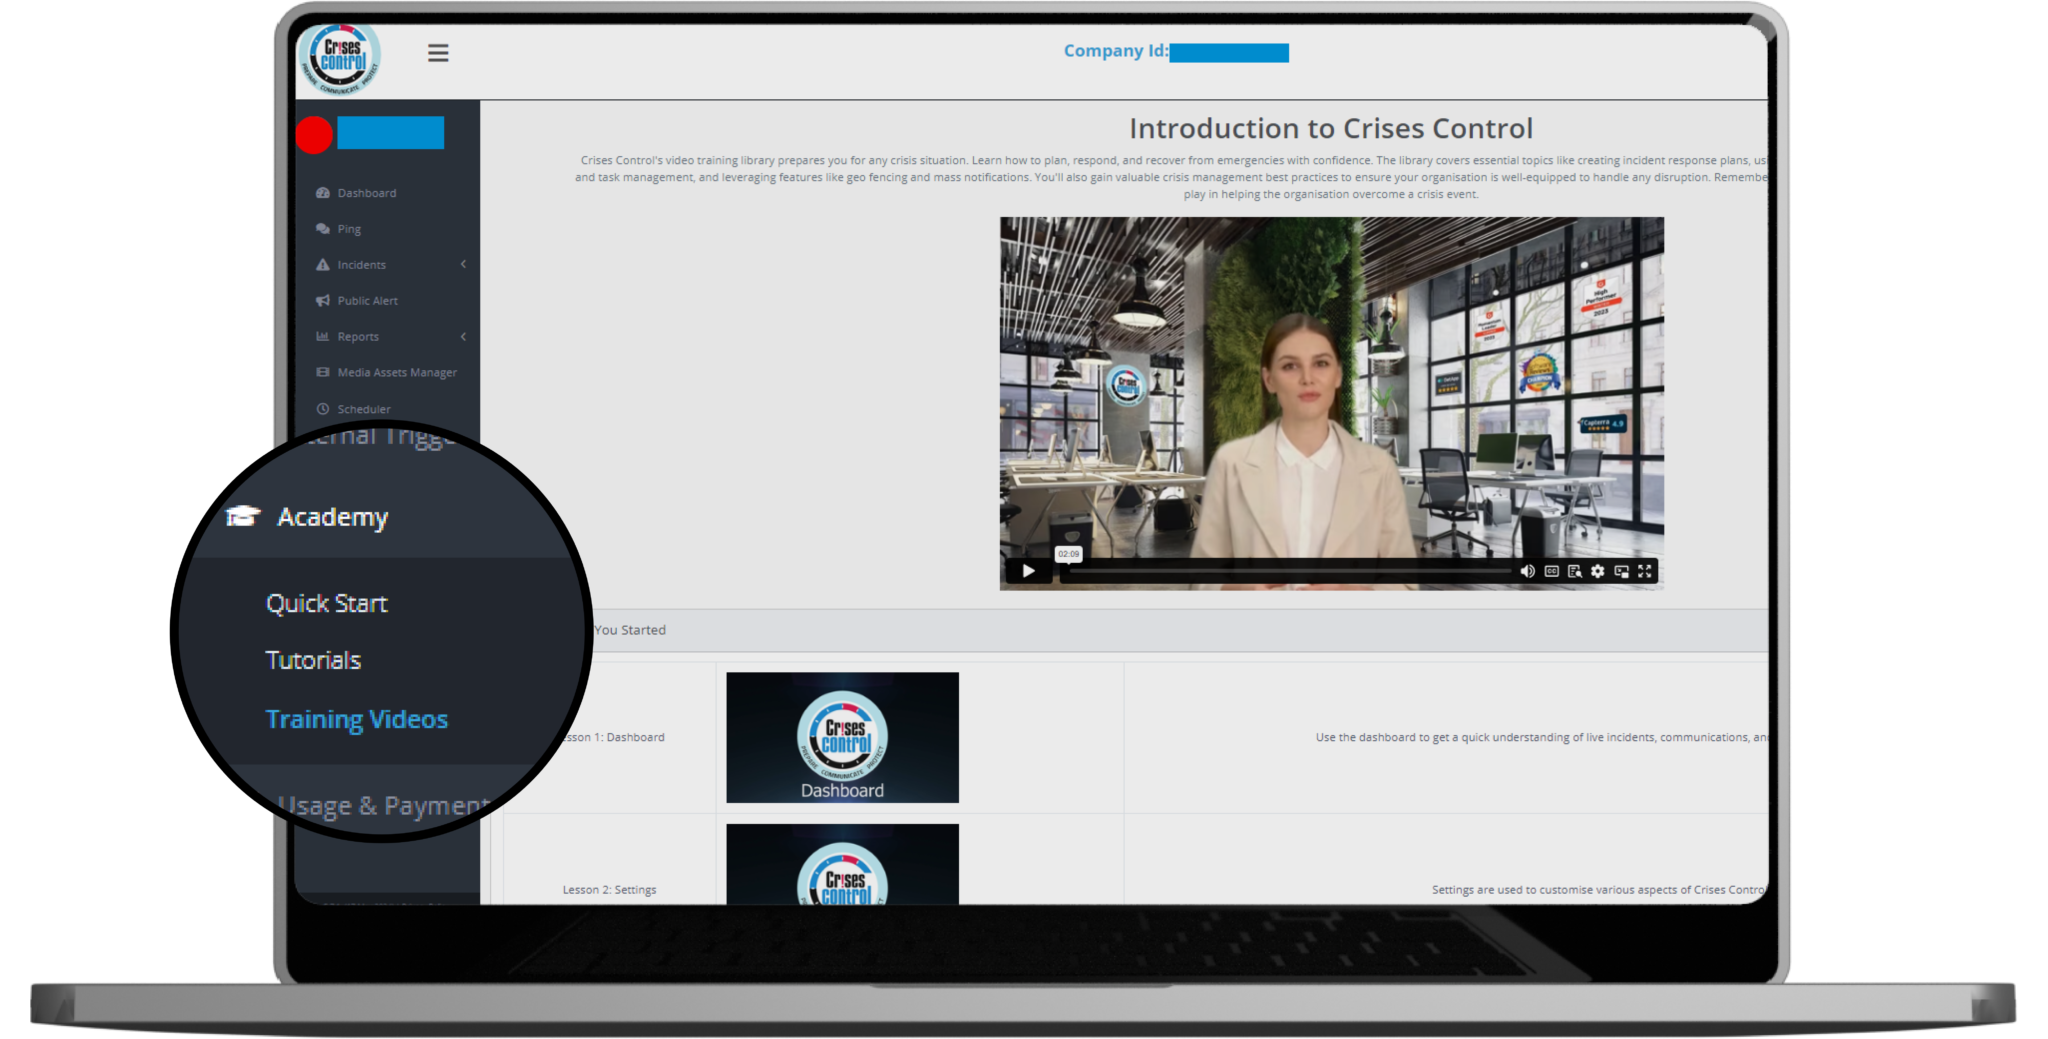Click the Crises Control logo
The image size is (2048, 1039).
click(x=340, y=58)
